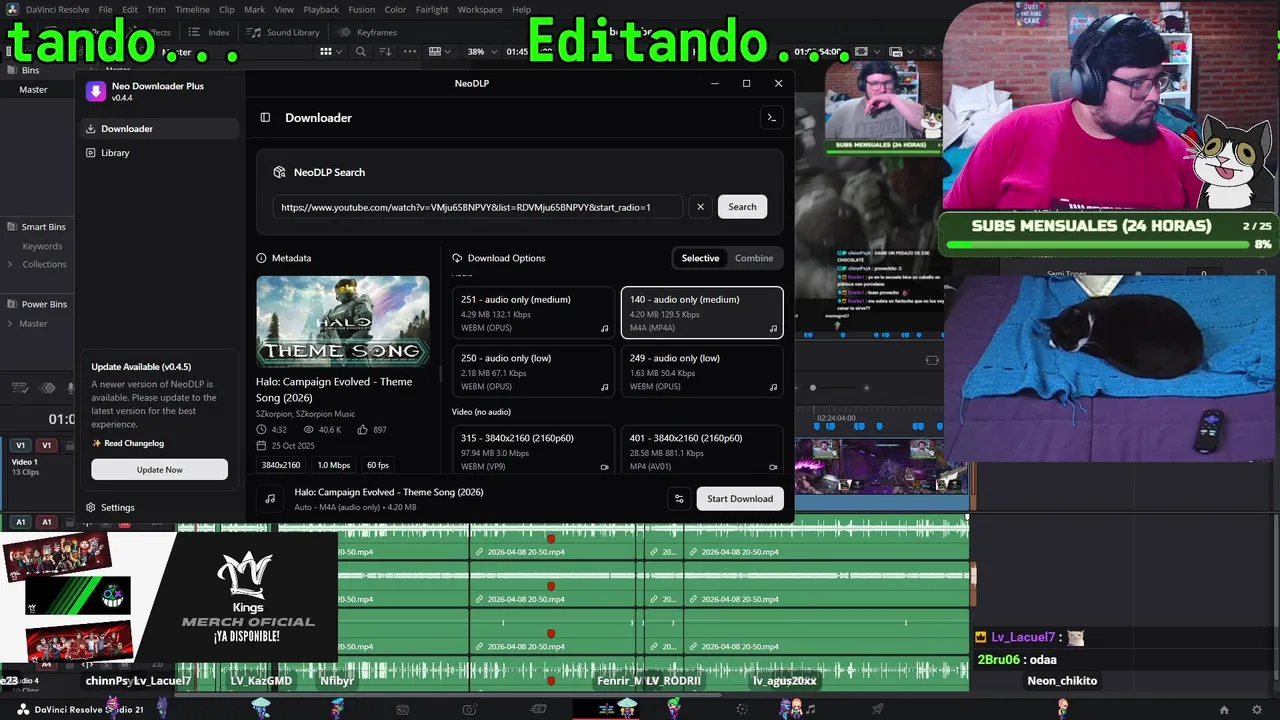
Task: Open the File menu in DaVinci Resolve
Action: coord(105,10)
